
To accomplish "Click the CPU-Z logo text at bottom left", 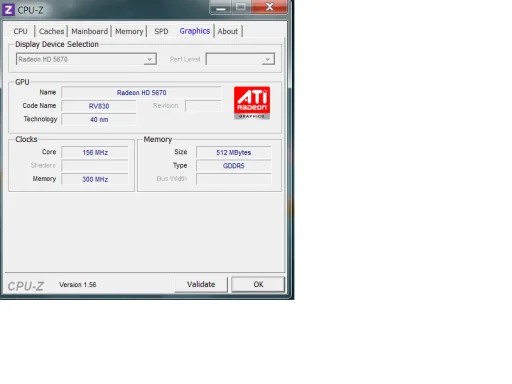I will click(26, 286).
